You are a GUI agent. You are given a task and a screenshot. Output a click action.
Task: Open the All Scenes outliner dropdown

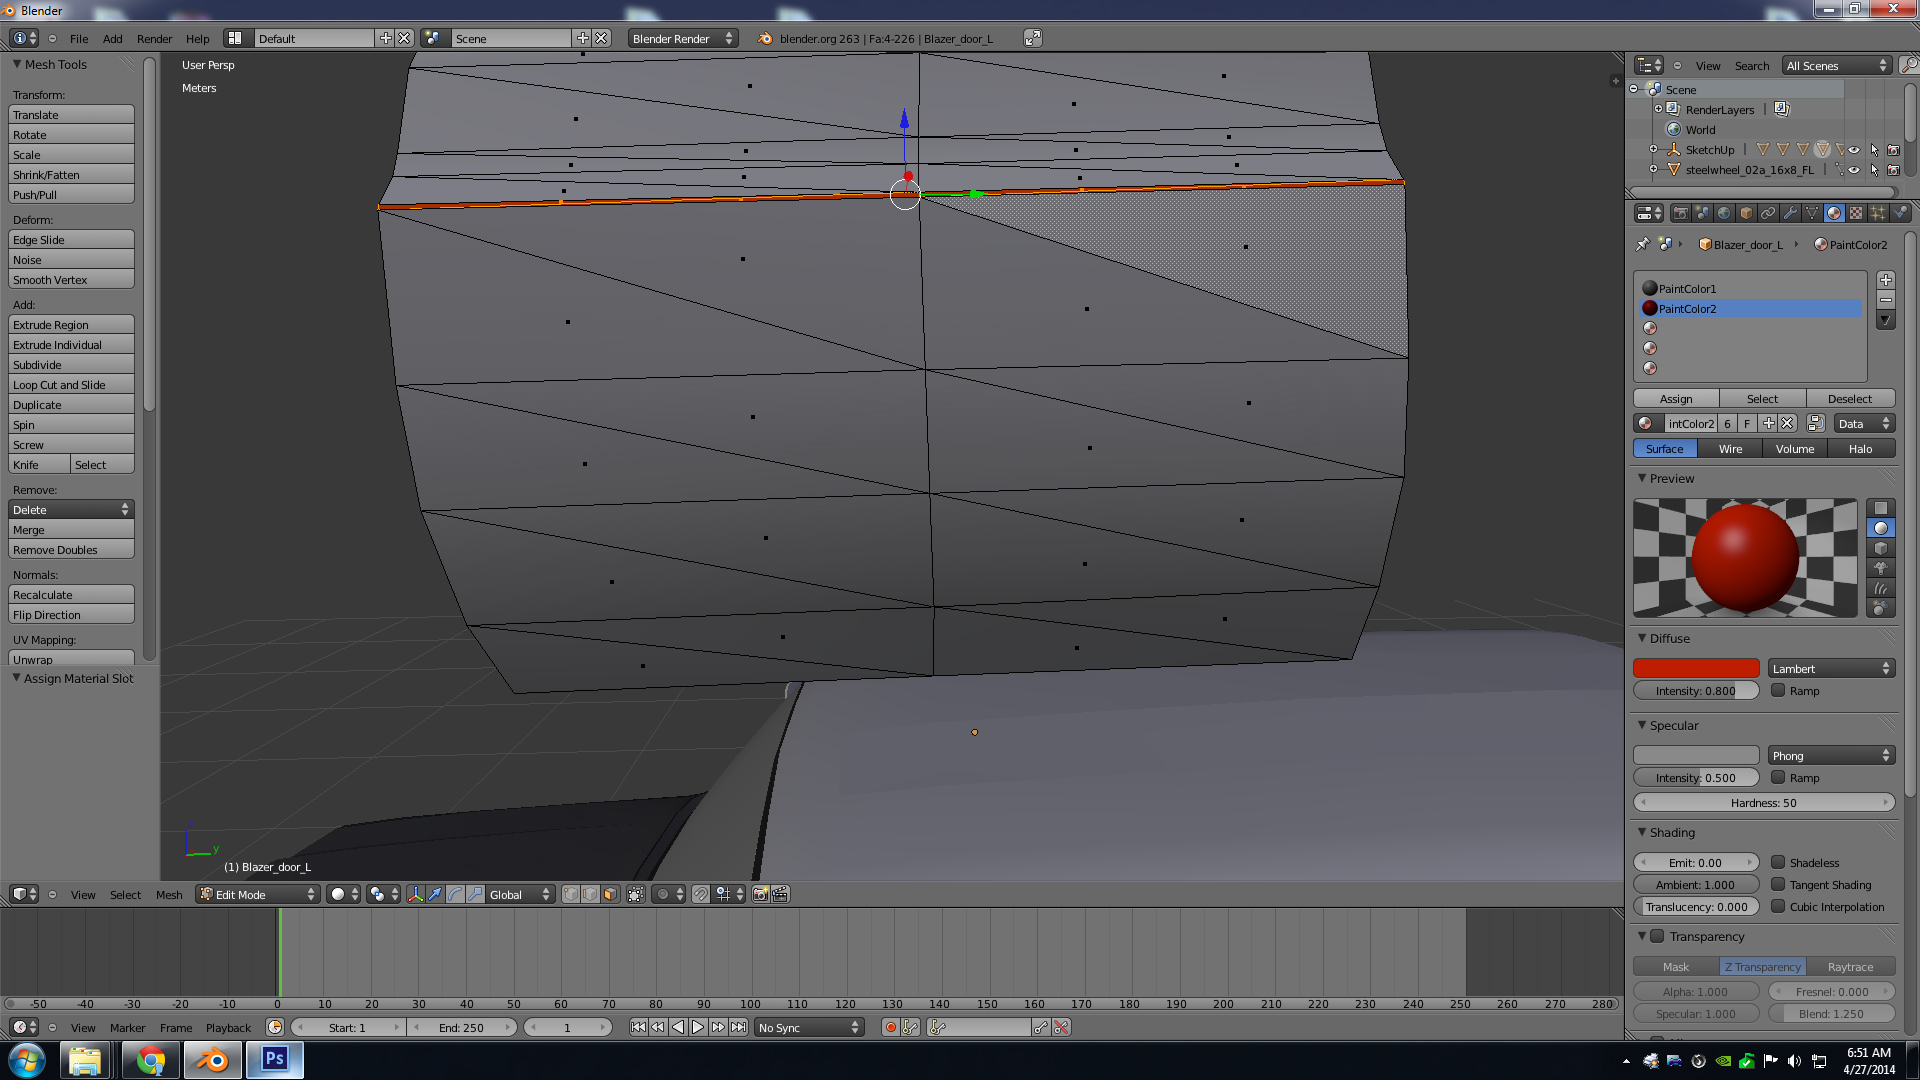tap(1837, 65)
